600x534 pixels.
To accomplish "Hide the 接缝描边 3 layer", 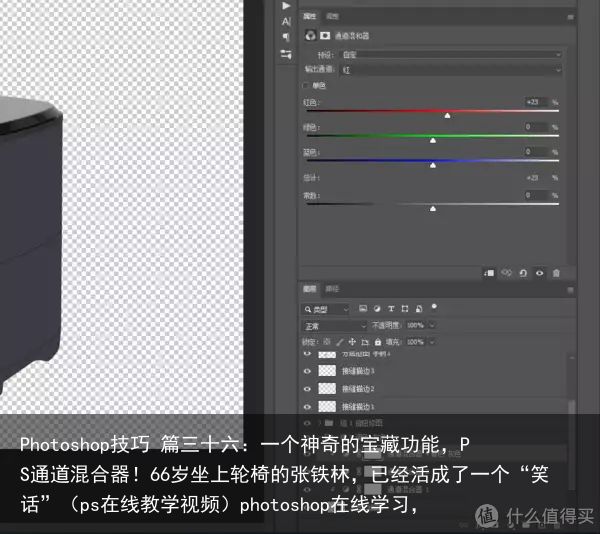I will (307, 371).
